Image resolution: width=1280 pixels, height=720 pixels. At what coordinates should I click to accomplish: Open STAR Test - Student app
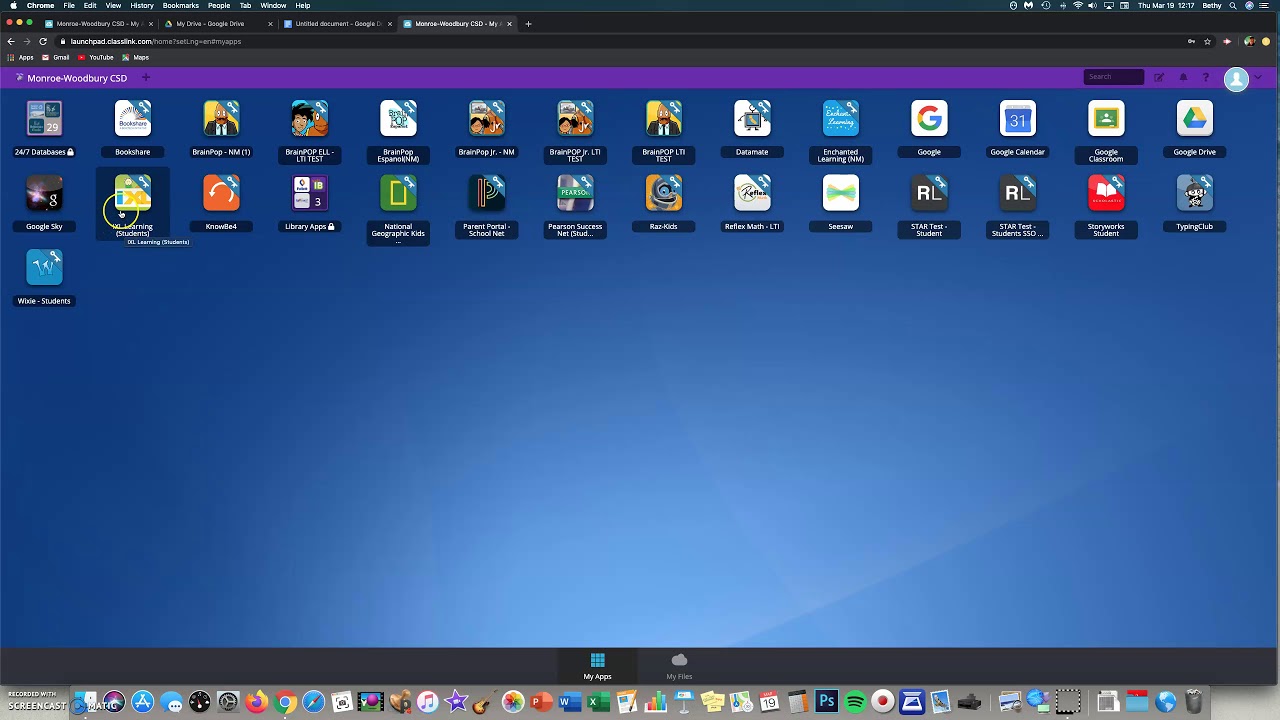[x=929, y=194]
